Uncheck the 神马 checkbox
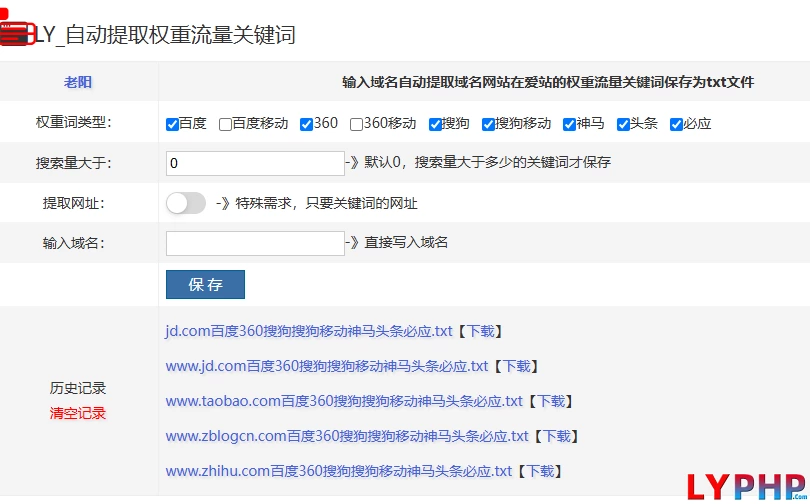 click(569, 124)
